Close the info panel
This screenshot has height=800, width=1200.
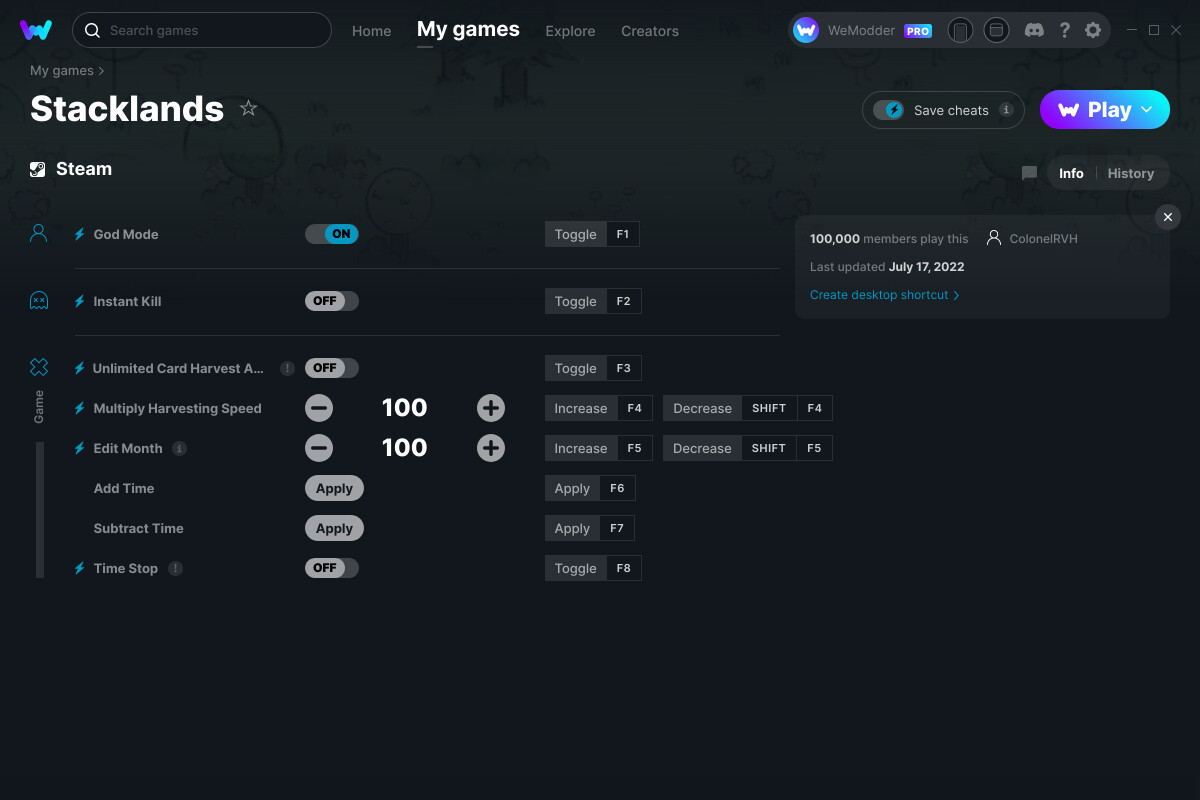(1167, 217)
